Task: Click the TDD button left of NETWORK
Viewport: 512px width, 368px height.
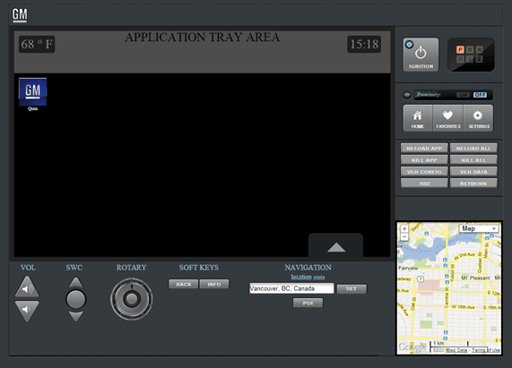Action: (424, 183)
